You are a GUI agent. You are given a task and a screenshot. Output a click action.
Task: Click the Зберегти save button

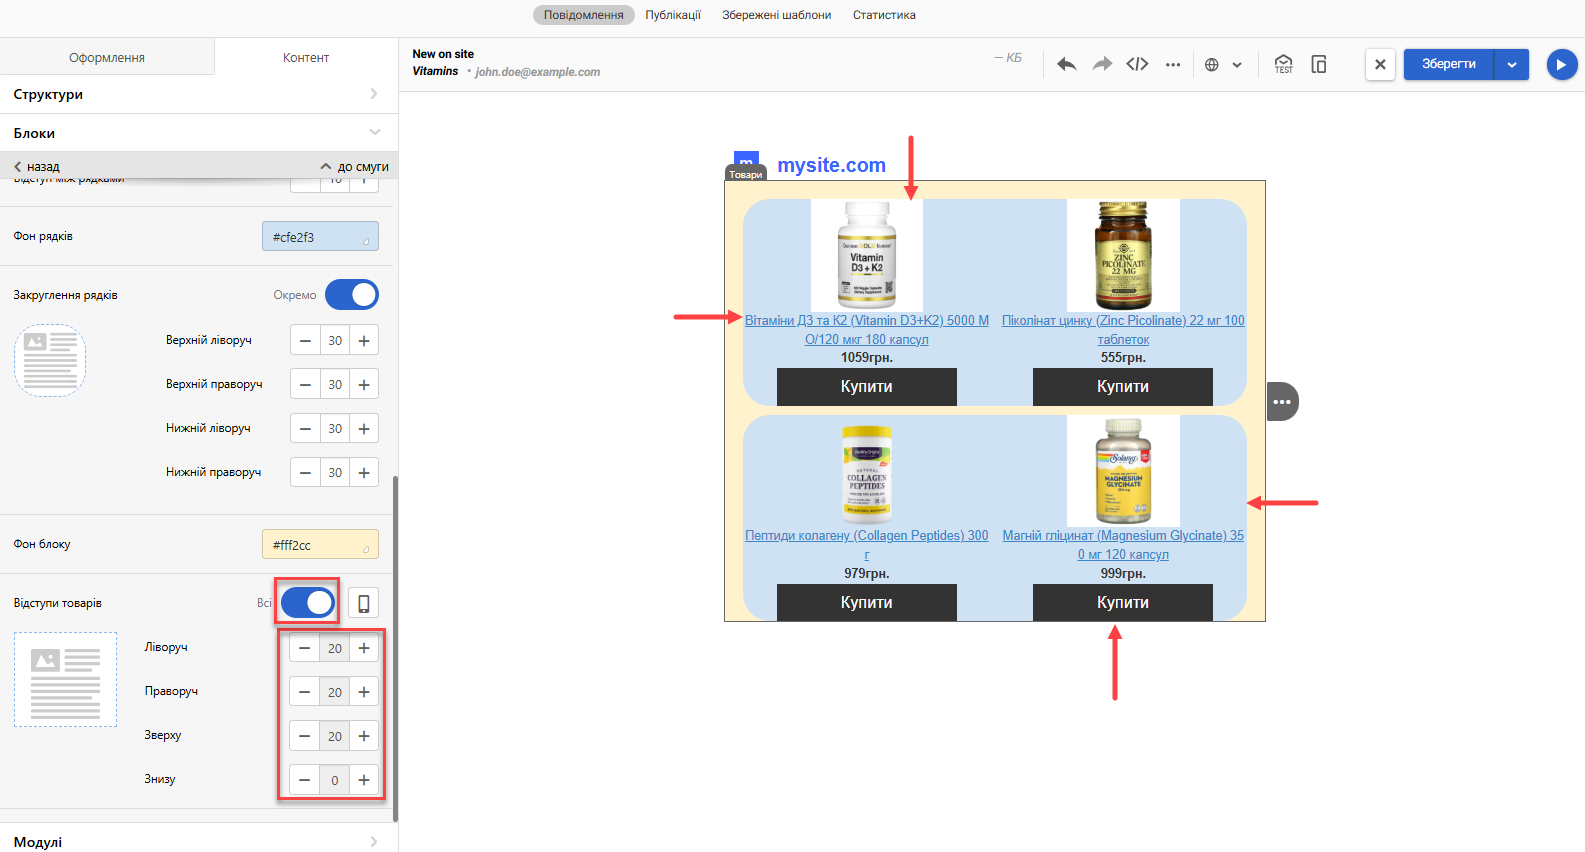(1449, 64)
